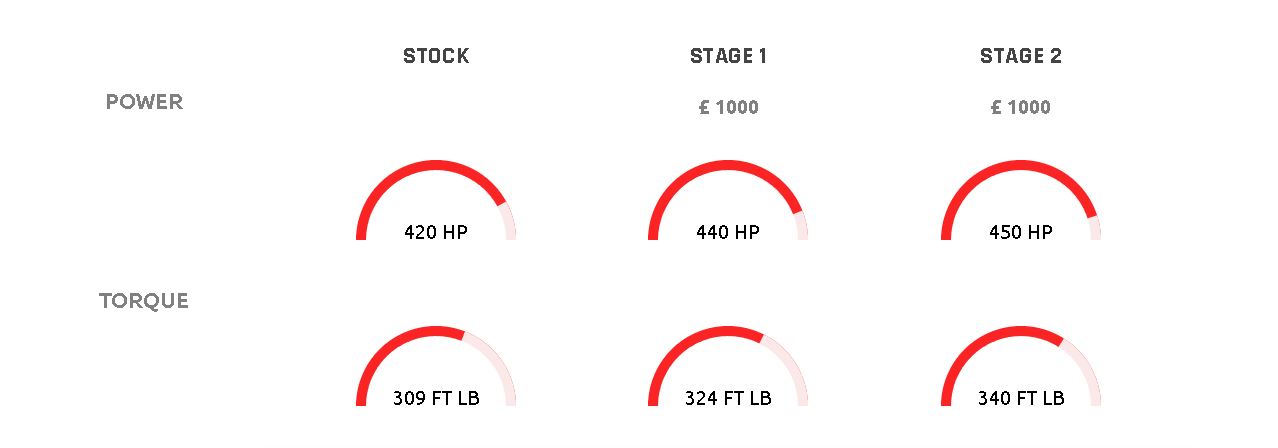Click the £ 1000 price under Stage 1
Screen dimensions: 1278x448
pyautogui.click(x=728, y=107)
